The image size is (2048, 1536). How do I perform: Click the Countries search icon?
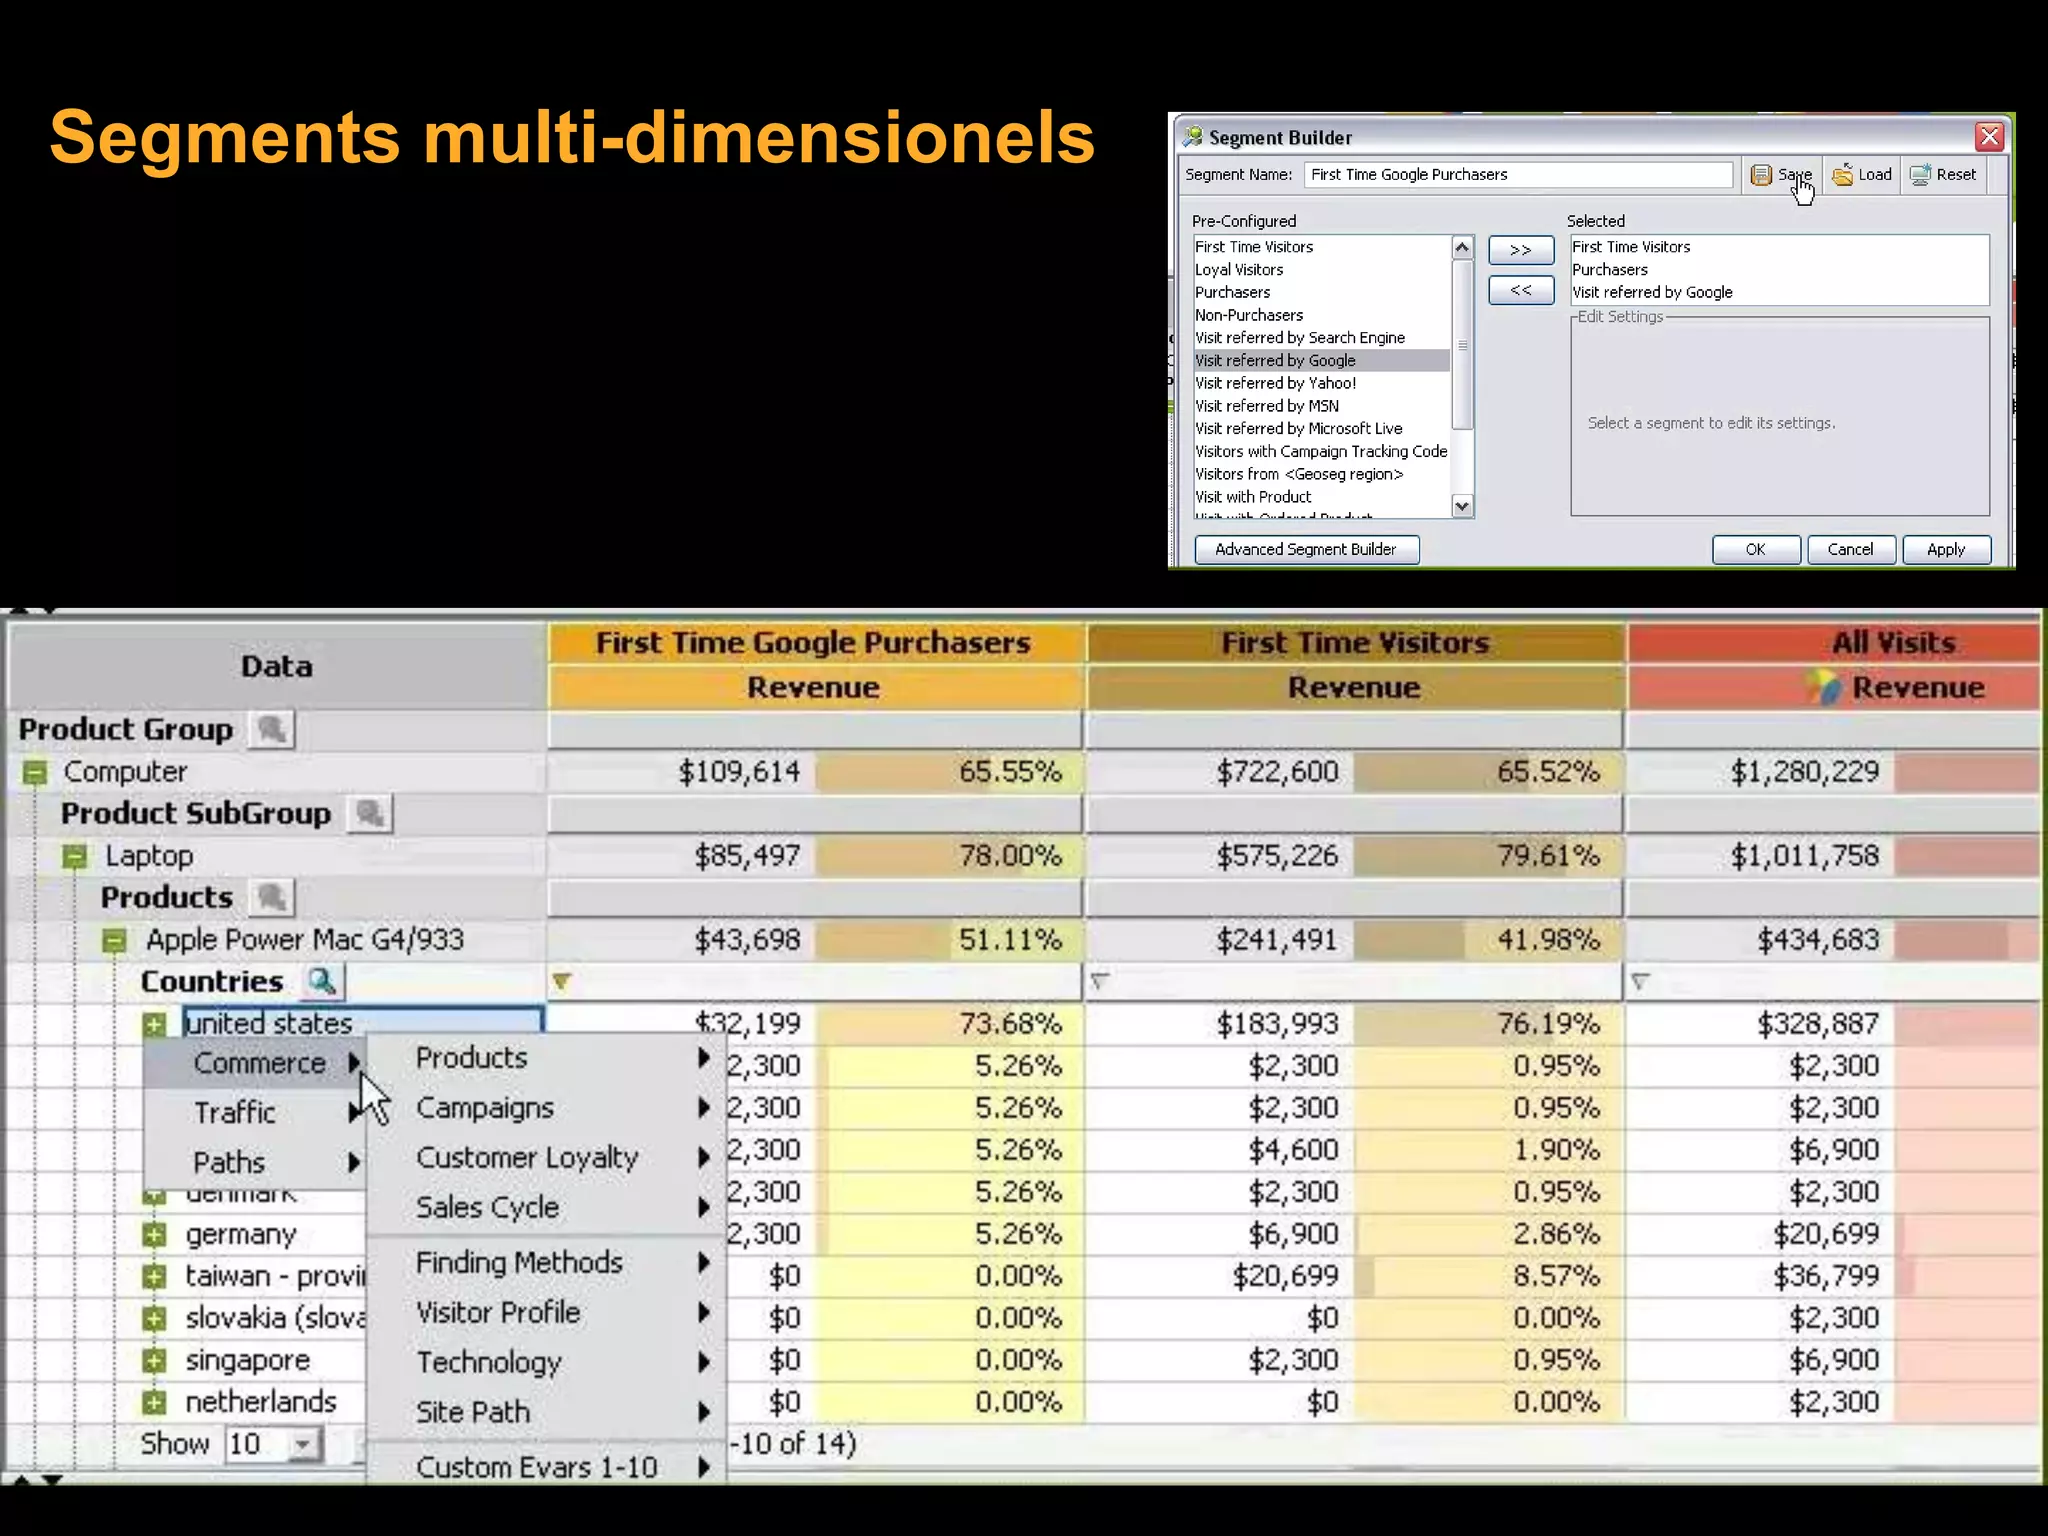point(322,981)
